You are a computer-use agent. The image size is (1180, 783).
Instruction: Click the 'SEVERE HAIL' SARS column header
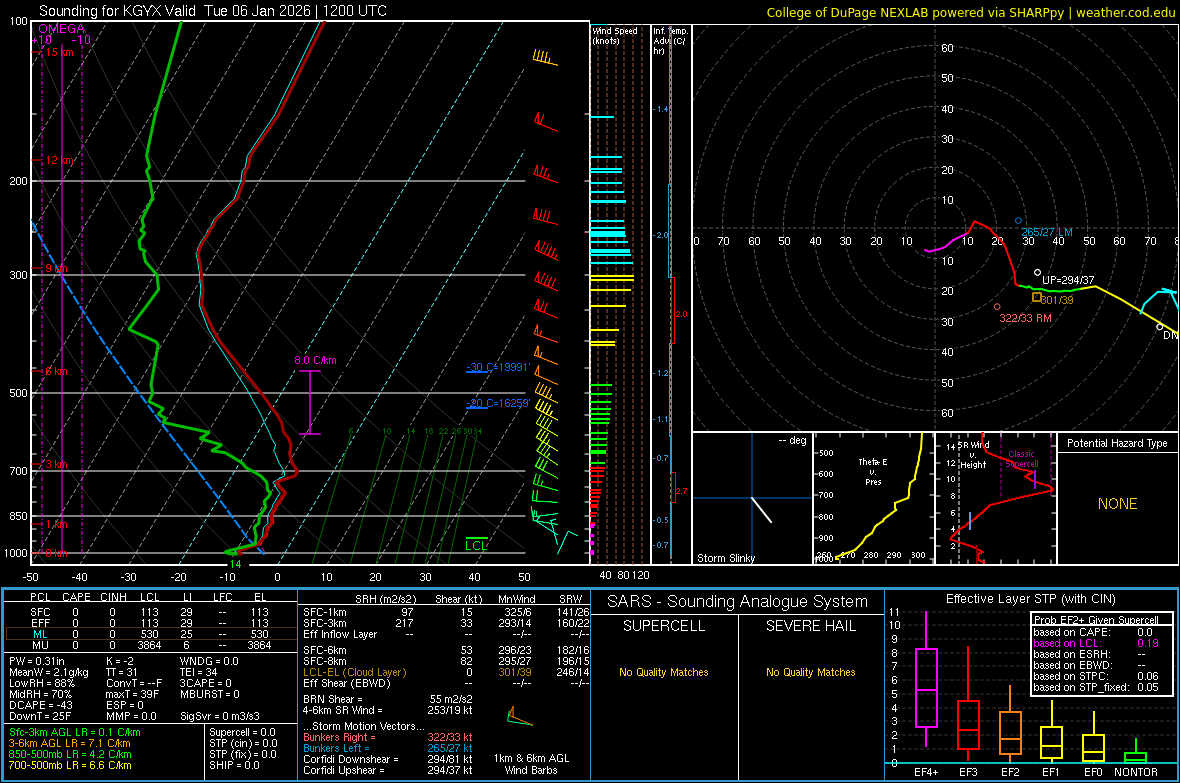(810, 626)
